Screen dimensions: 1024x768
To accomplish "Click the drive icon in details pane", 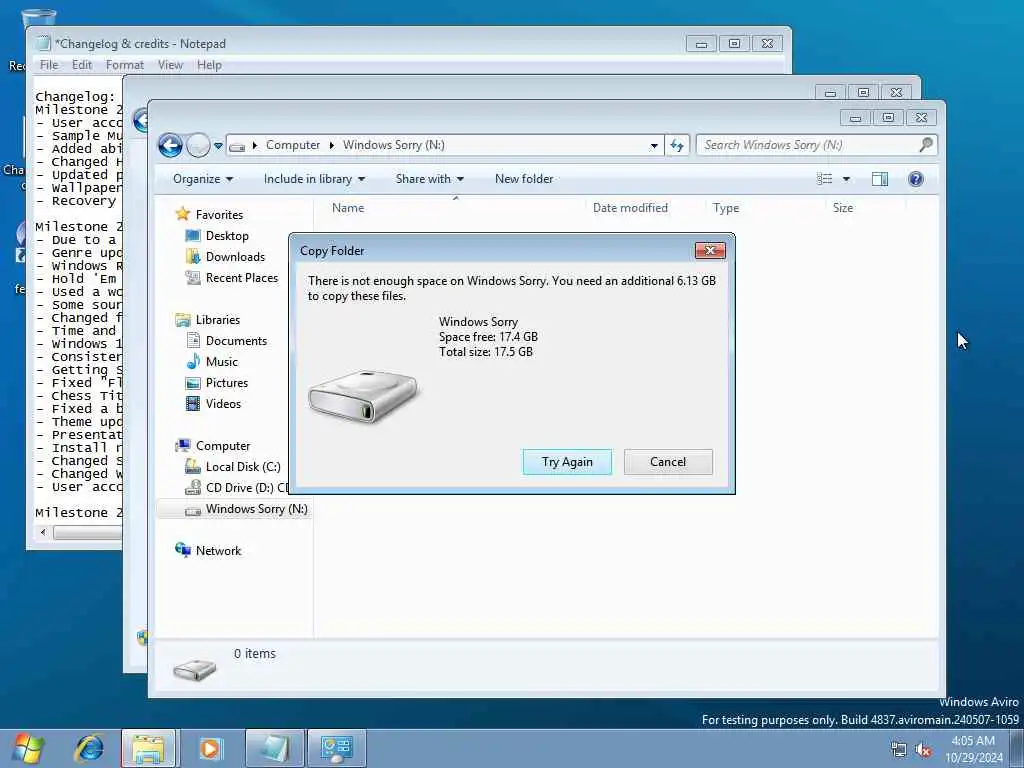I will [194, 669].
